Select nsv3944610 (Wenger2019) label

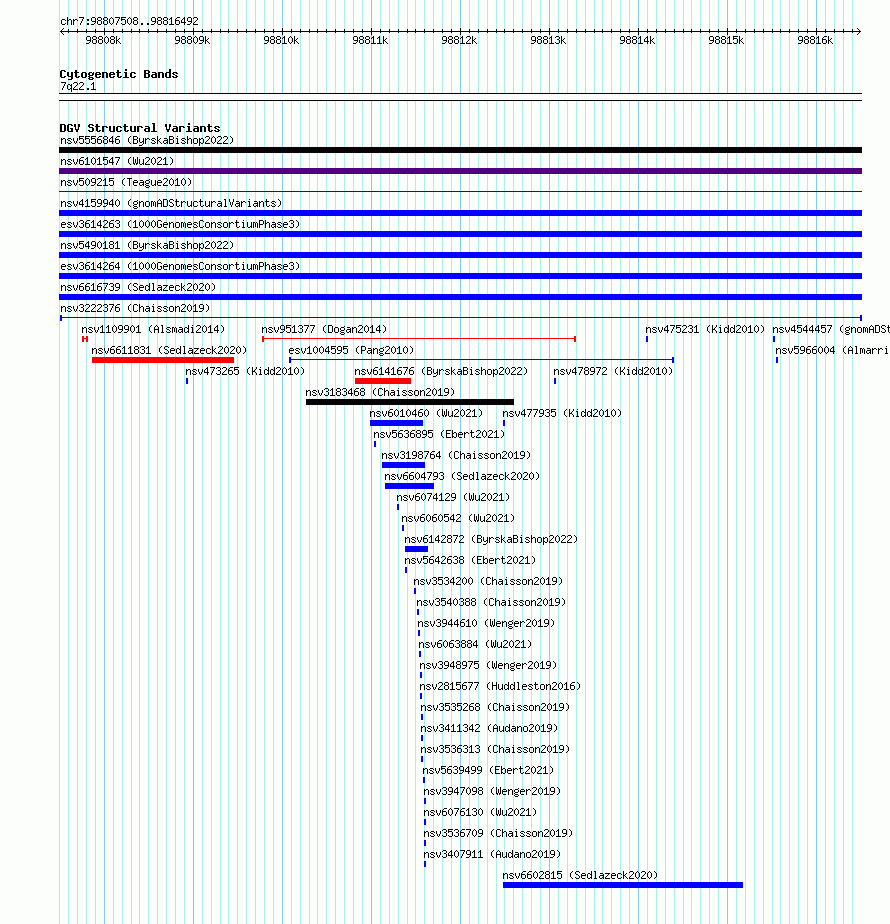click(x=486, y=623)
